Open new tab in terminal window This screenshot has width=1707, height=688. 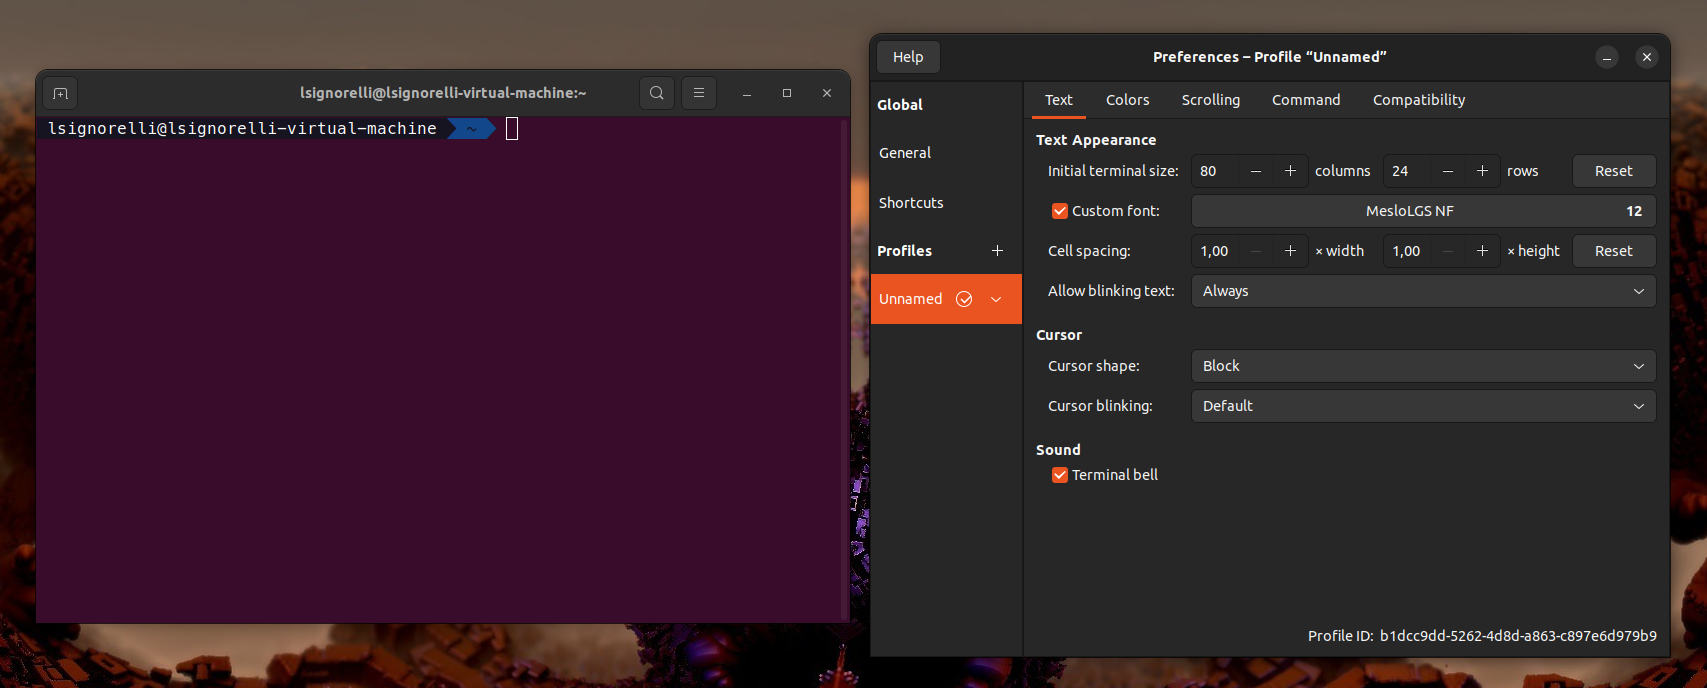60,93
